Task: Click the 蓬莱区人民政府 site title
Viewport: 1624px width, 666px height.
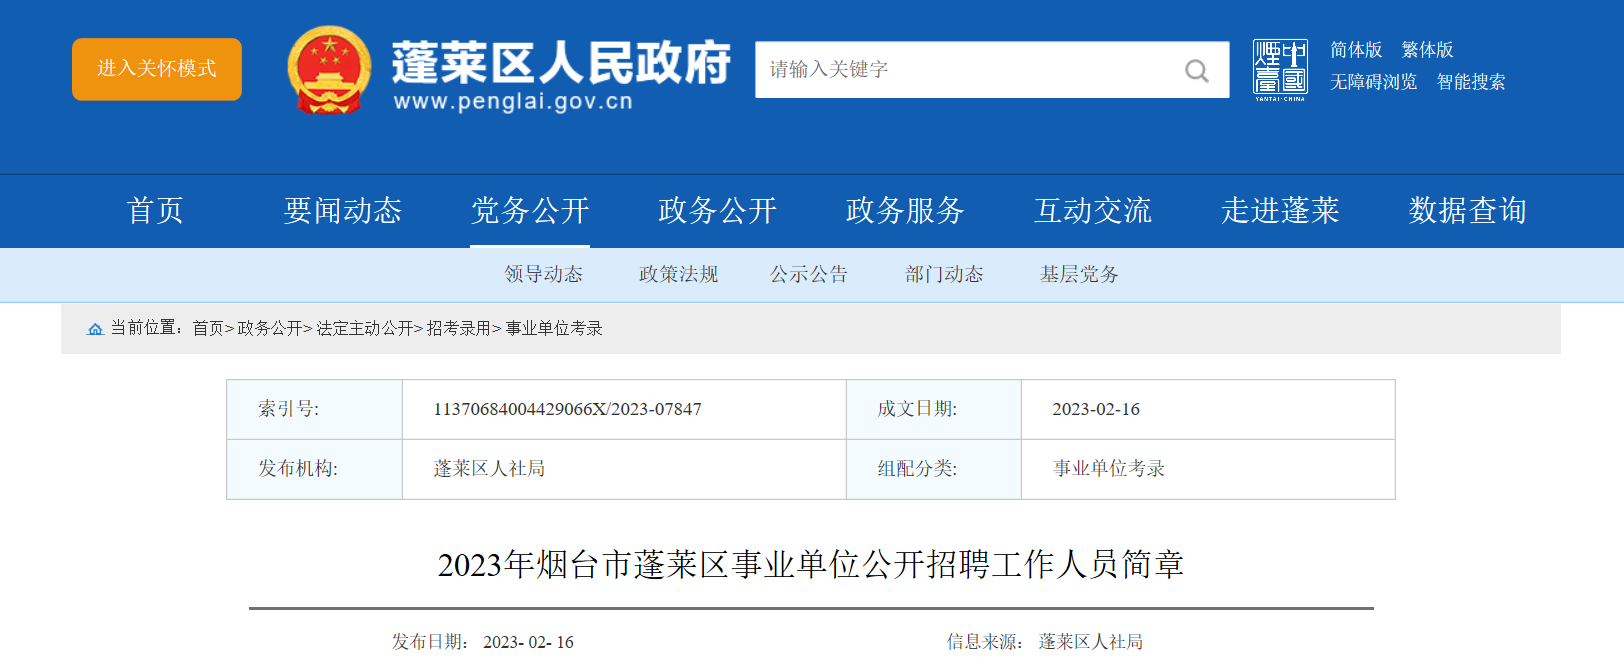Action: pyautogui.click(x=561, y=63)
